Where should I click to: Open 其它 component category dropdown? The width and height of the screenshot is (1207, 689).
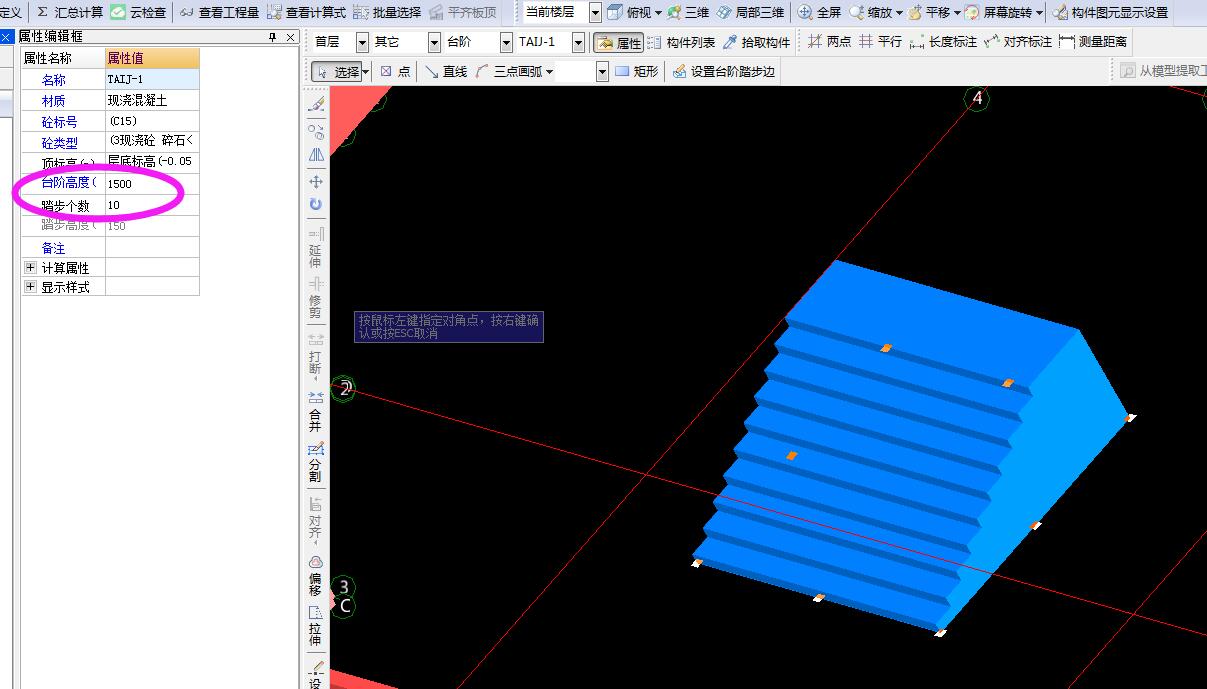(434, 42)
